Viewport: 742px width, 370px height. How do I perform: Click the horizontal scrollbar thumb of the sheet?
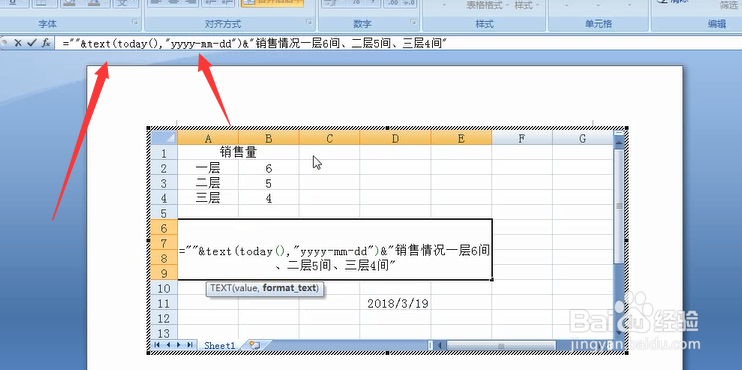coord(501,345)
